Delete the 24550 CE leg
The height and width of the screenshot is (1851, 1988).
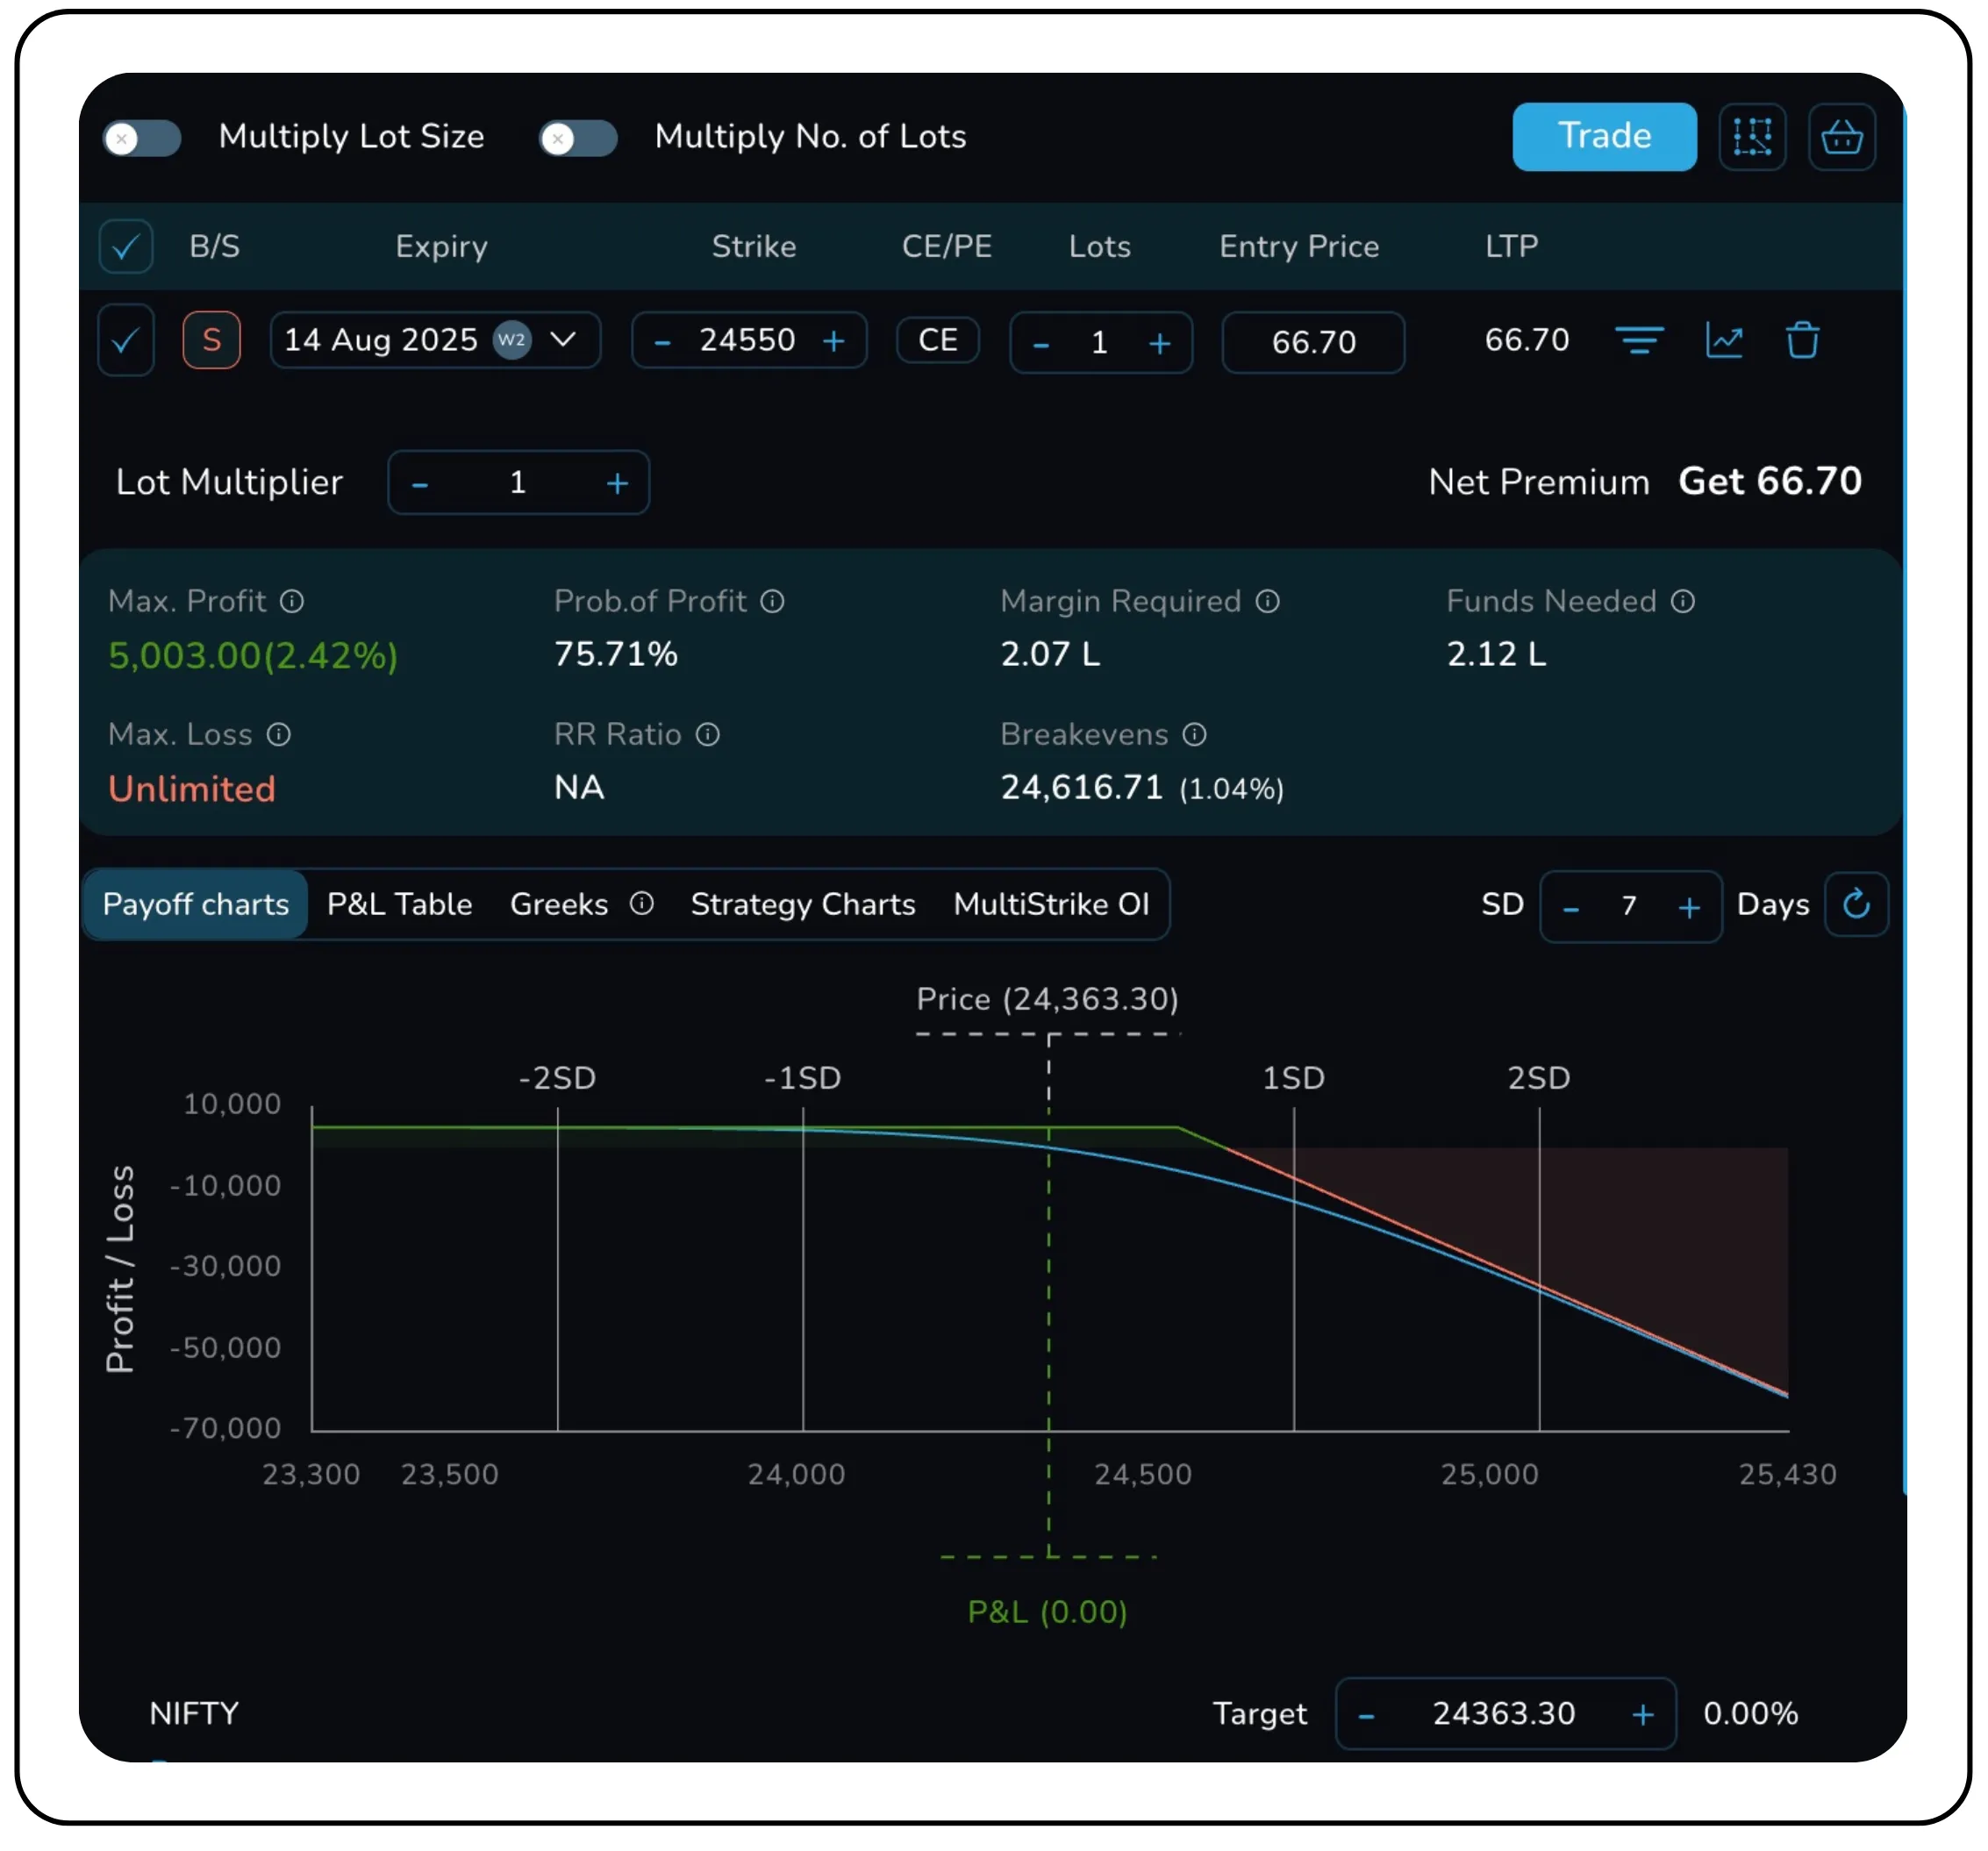[1803, 341]
